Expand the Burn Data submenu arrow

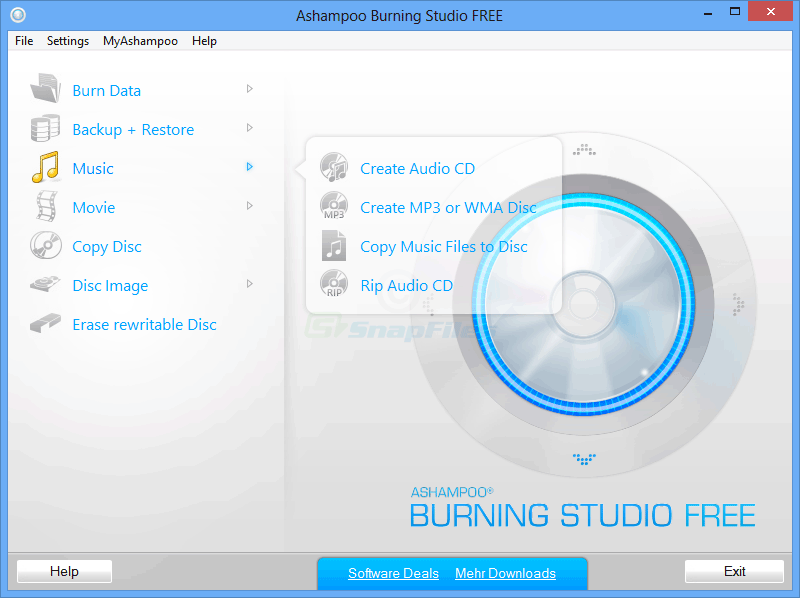click(249, 89)
